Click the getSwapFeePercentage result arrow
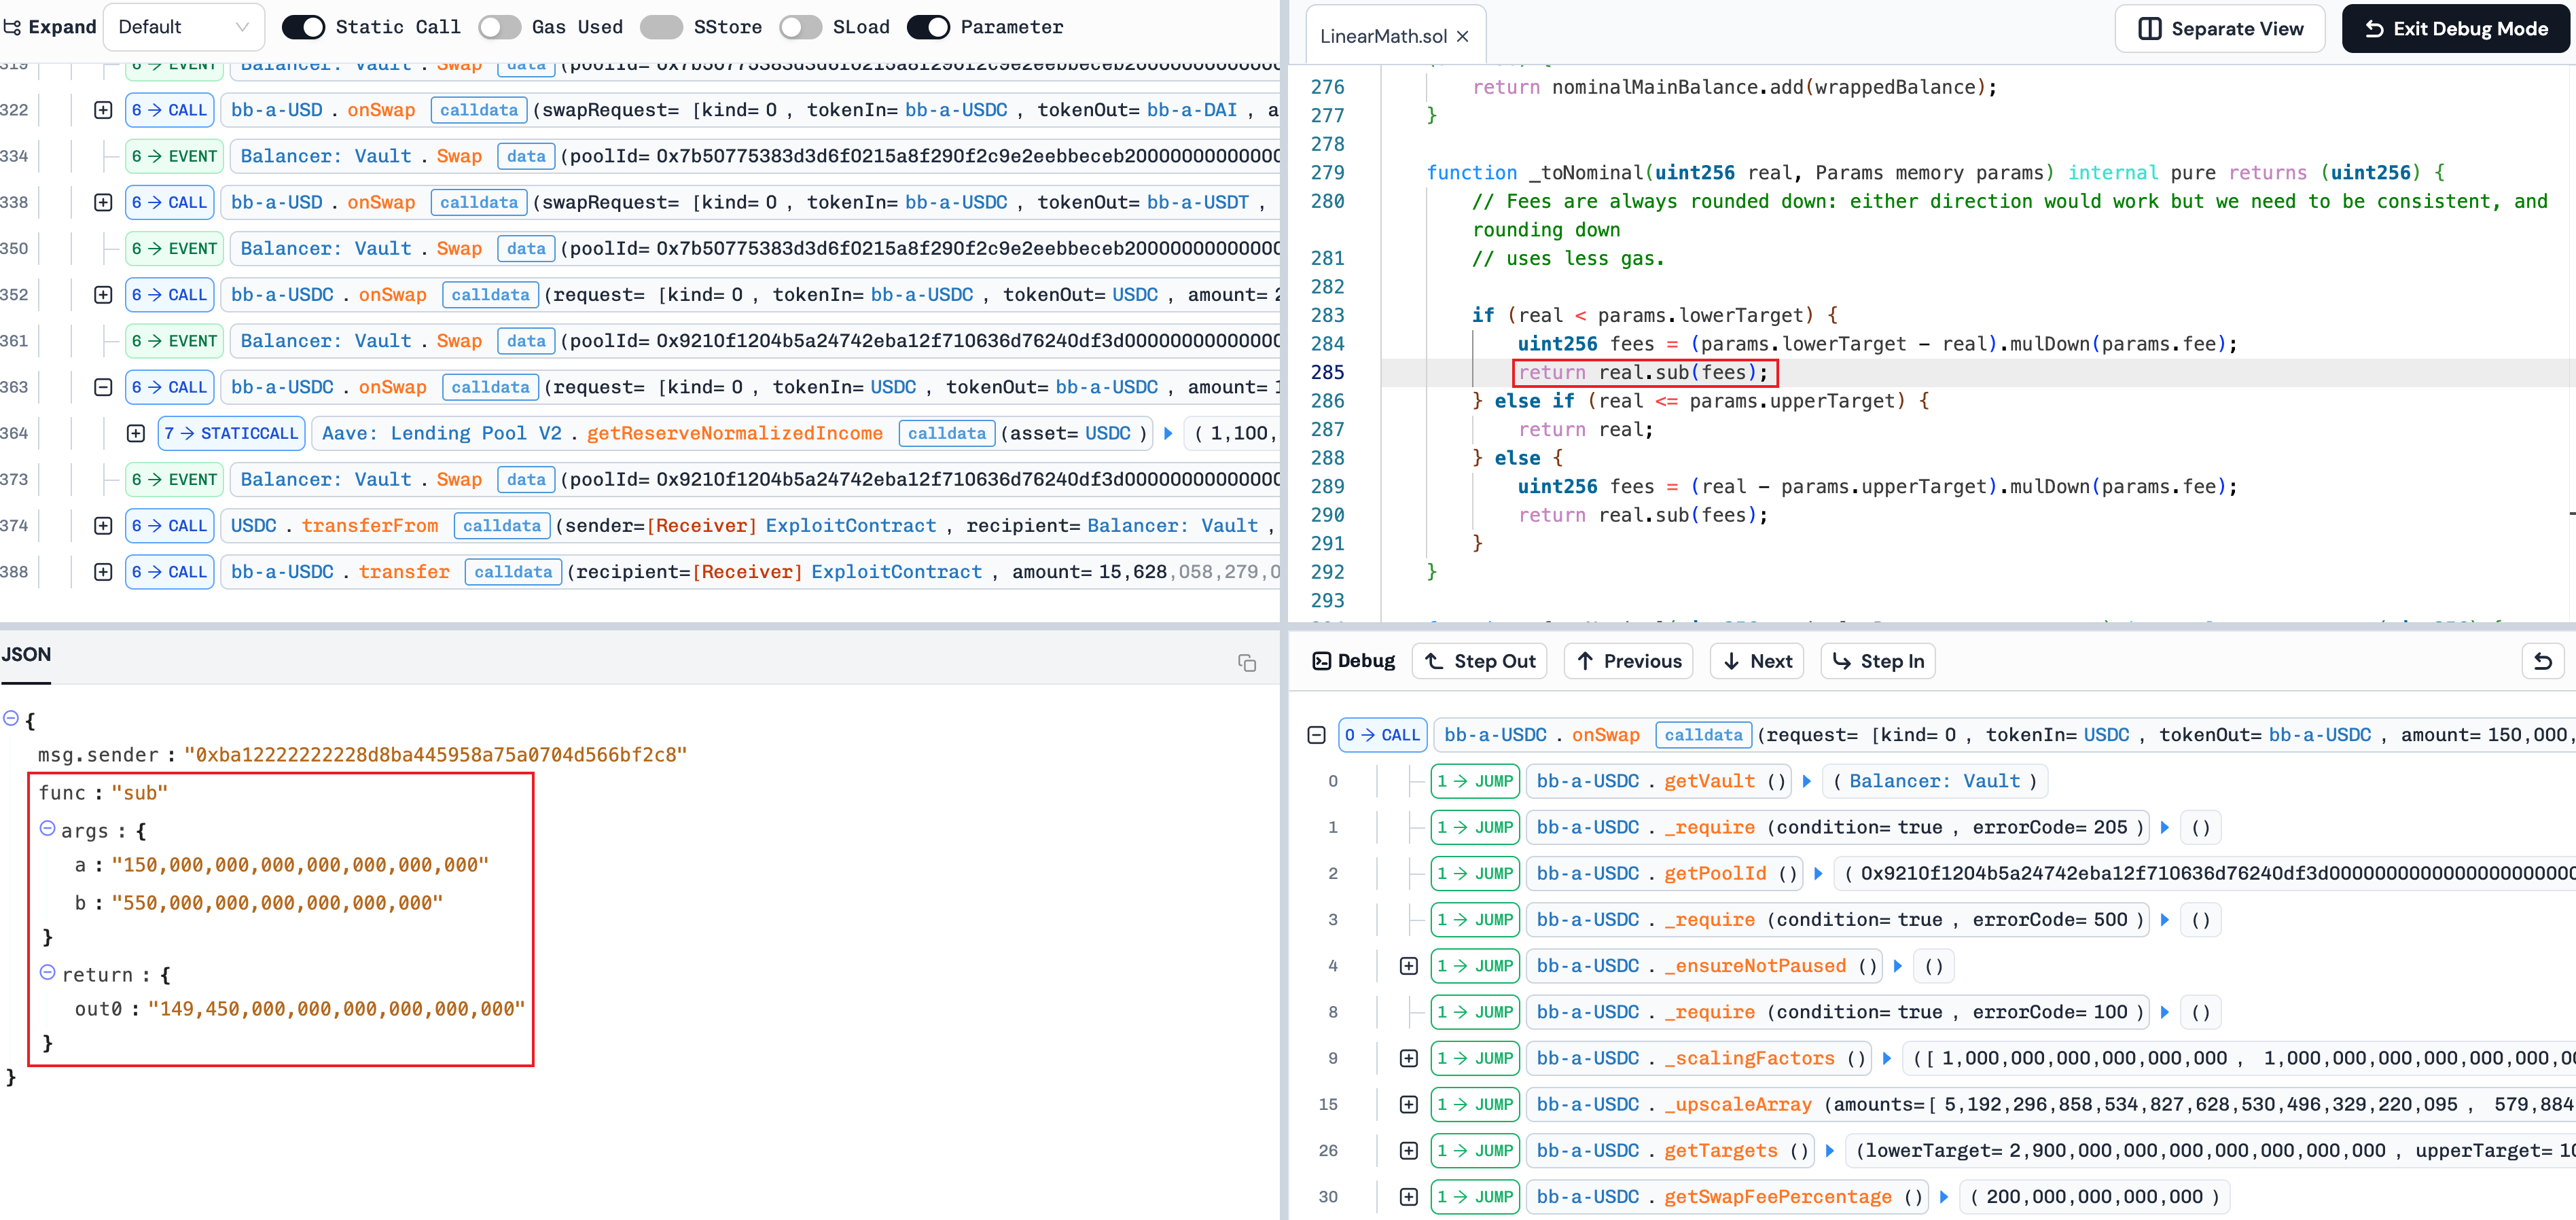The width and height of the screenshot is (2576, 1220). click(x=1944, y=1196)
